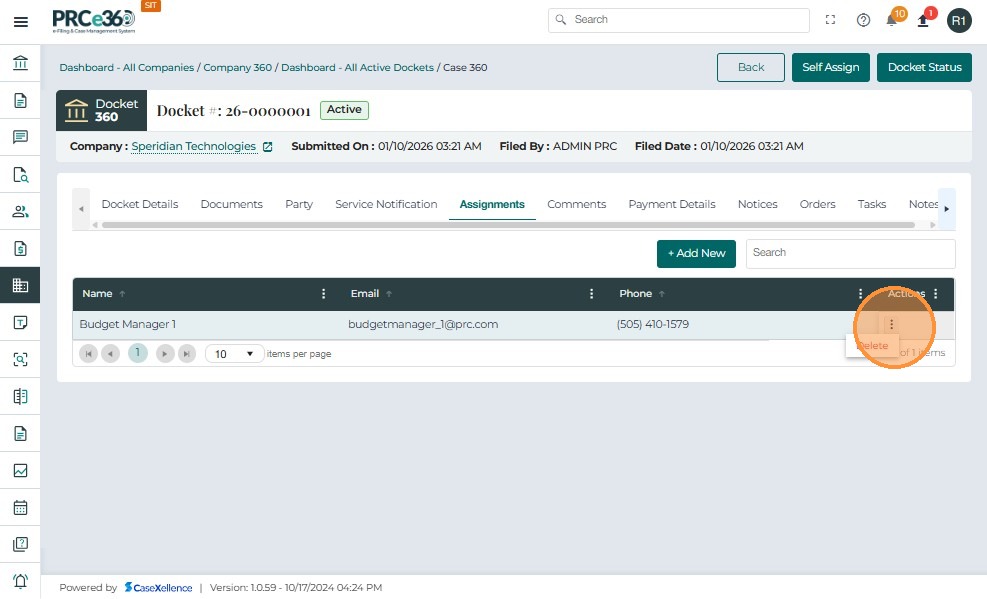
Task: Open the dollar document sidebar icon
Action: (20, 249)
